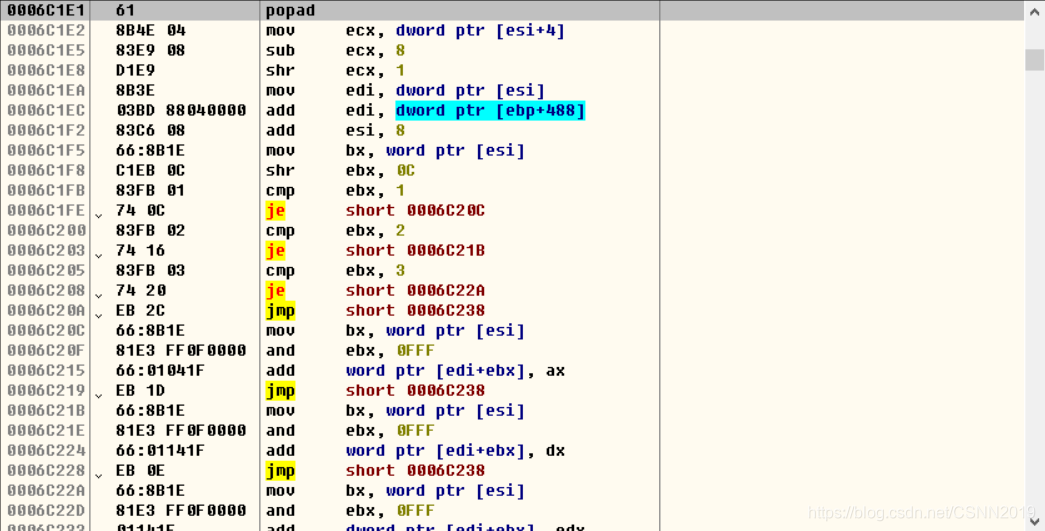Click hex bytes EB 2C

point(141,310)
